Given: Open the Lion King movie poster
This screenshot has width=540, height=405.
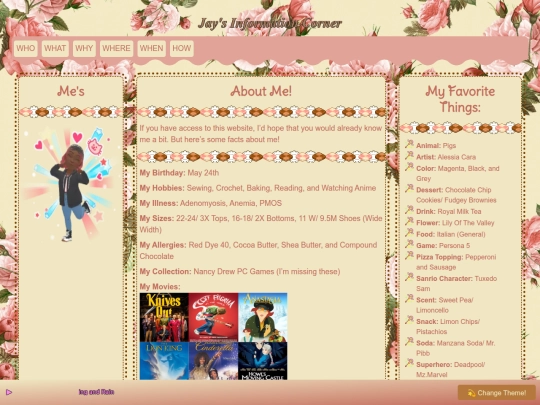Looking at the screenshot, I should pyautogui.click(x=164, y=361).
